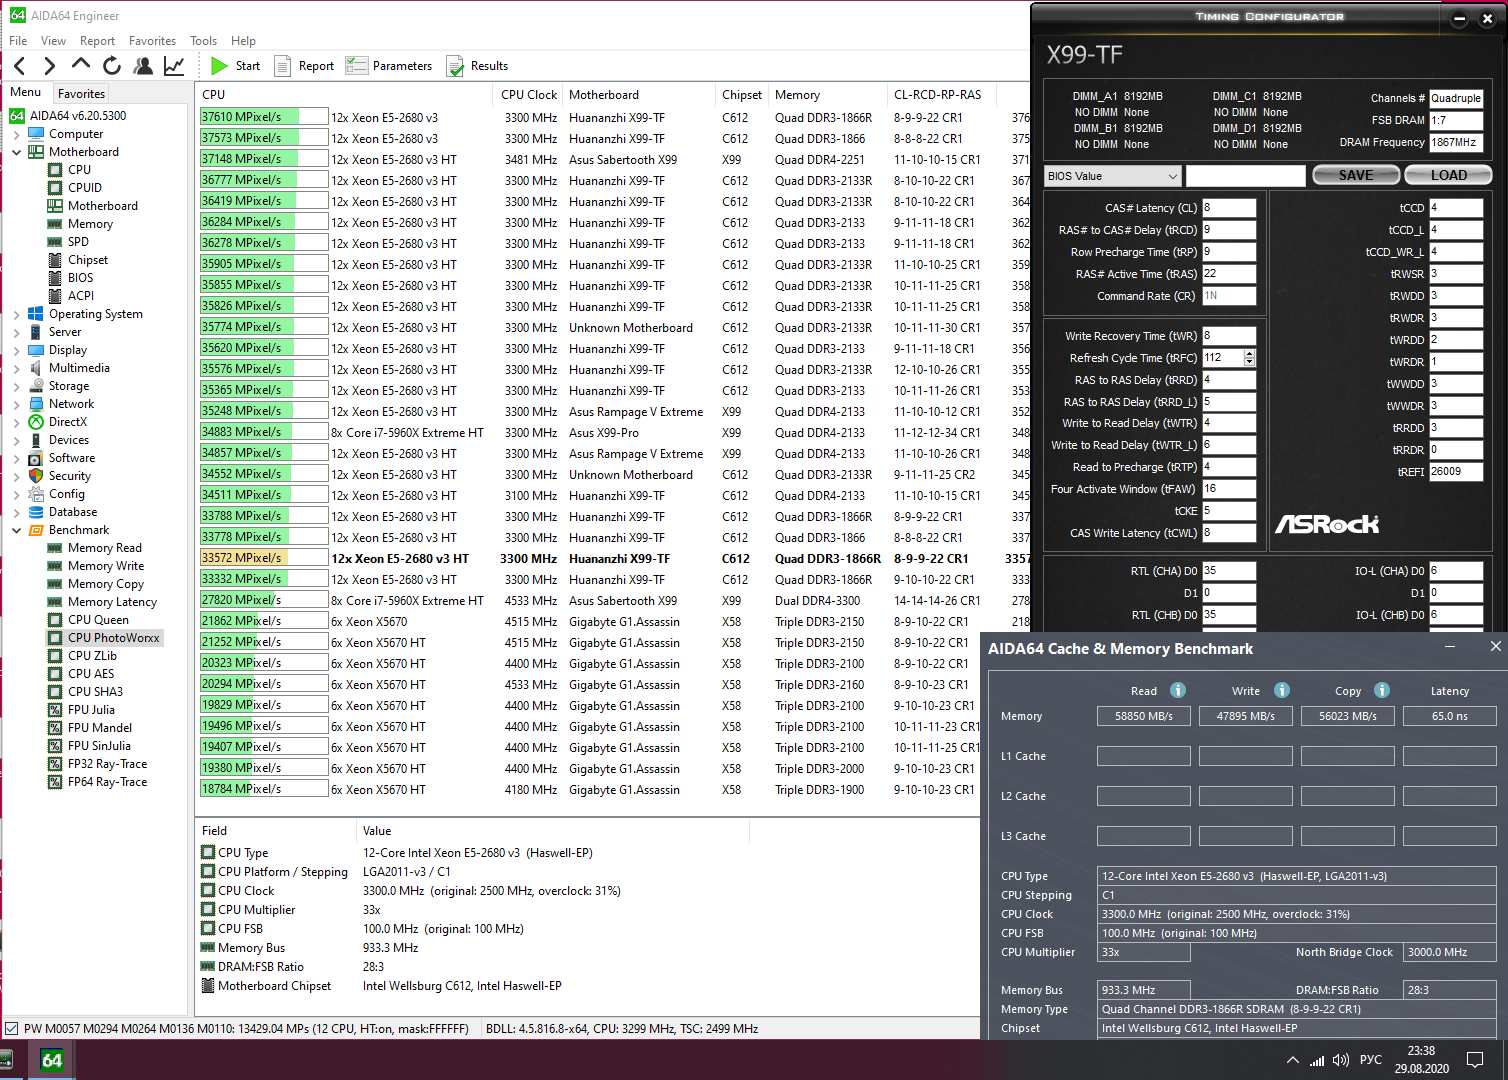Click SAVE in Timing Configurator
The height and width of the screenshot is (1080, 1508).
point(1356,175)
